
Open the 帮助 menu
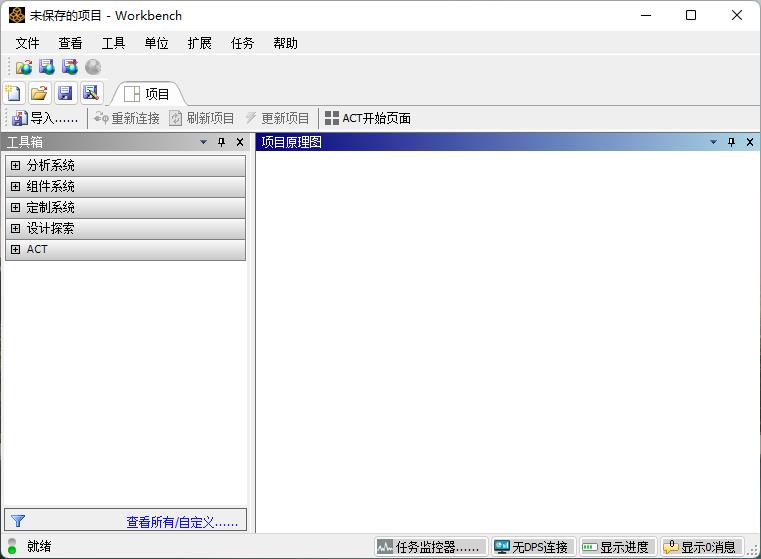(285, 43)
